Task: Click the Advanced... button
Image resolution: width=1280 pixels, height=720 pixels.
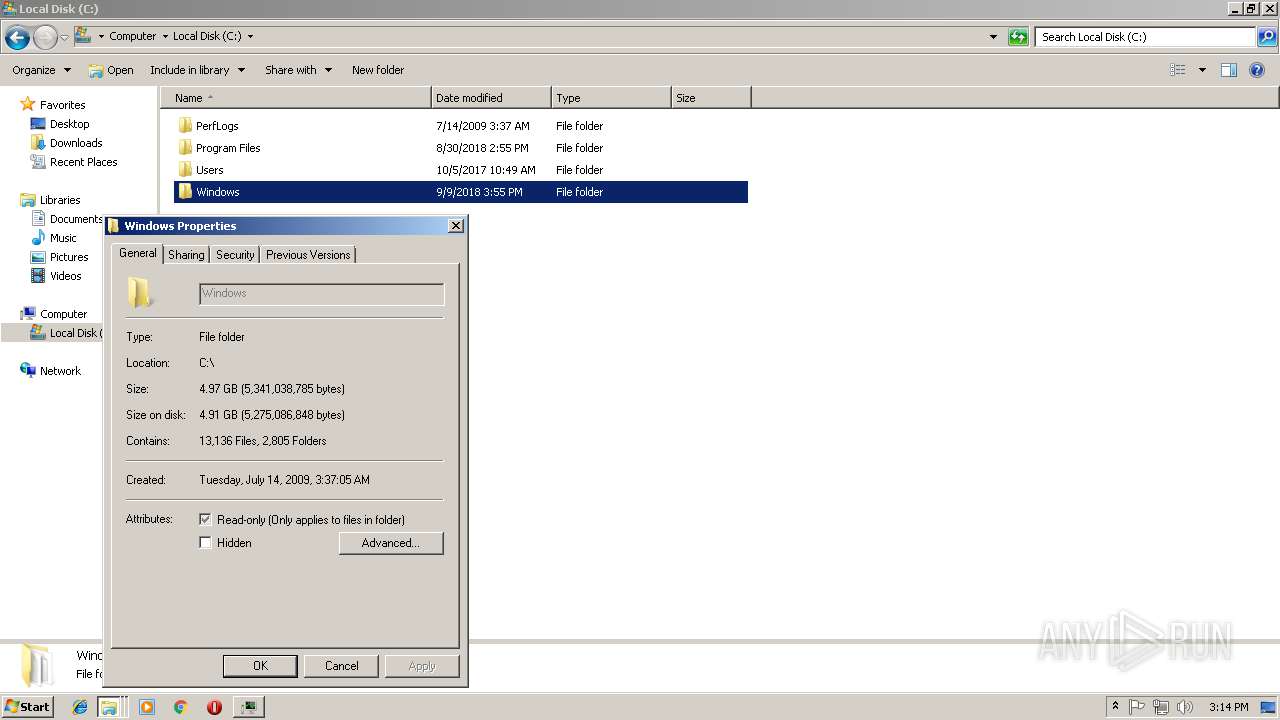Action: (x=391, y=543)
